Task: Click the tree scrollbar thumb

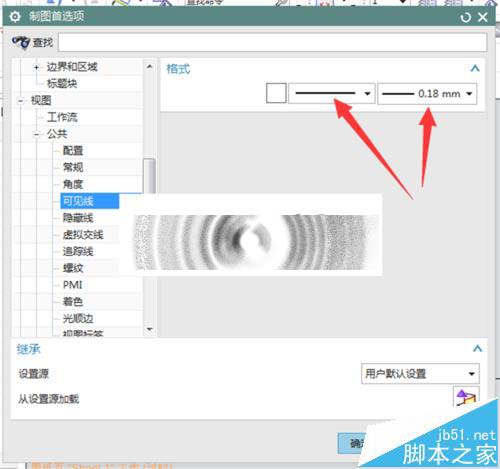Action: (x=149, y=176)
